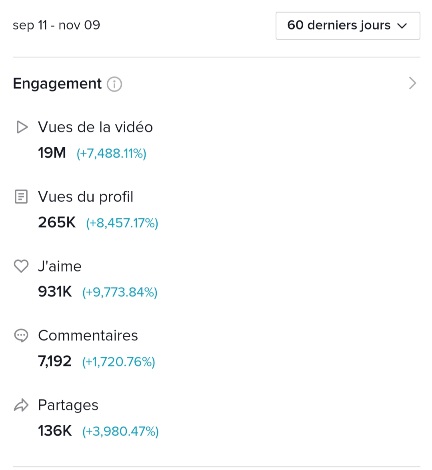Image resolution: width=432 pixels, height=470 pixels.
Task: Click the video views play icon
Action: tap(22, 127)
